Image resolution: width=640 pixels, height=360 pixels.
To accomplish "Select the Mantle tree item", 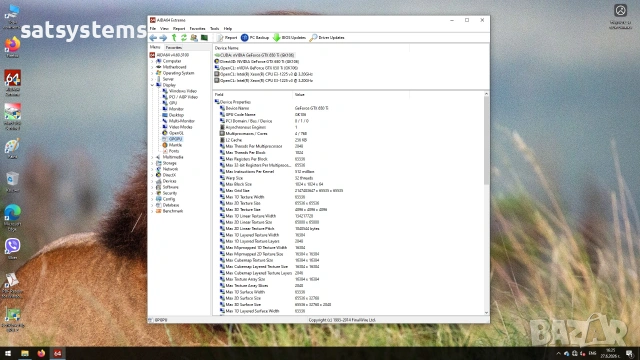I will (x=175, y=145).
